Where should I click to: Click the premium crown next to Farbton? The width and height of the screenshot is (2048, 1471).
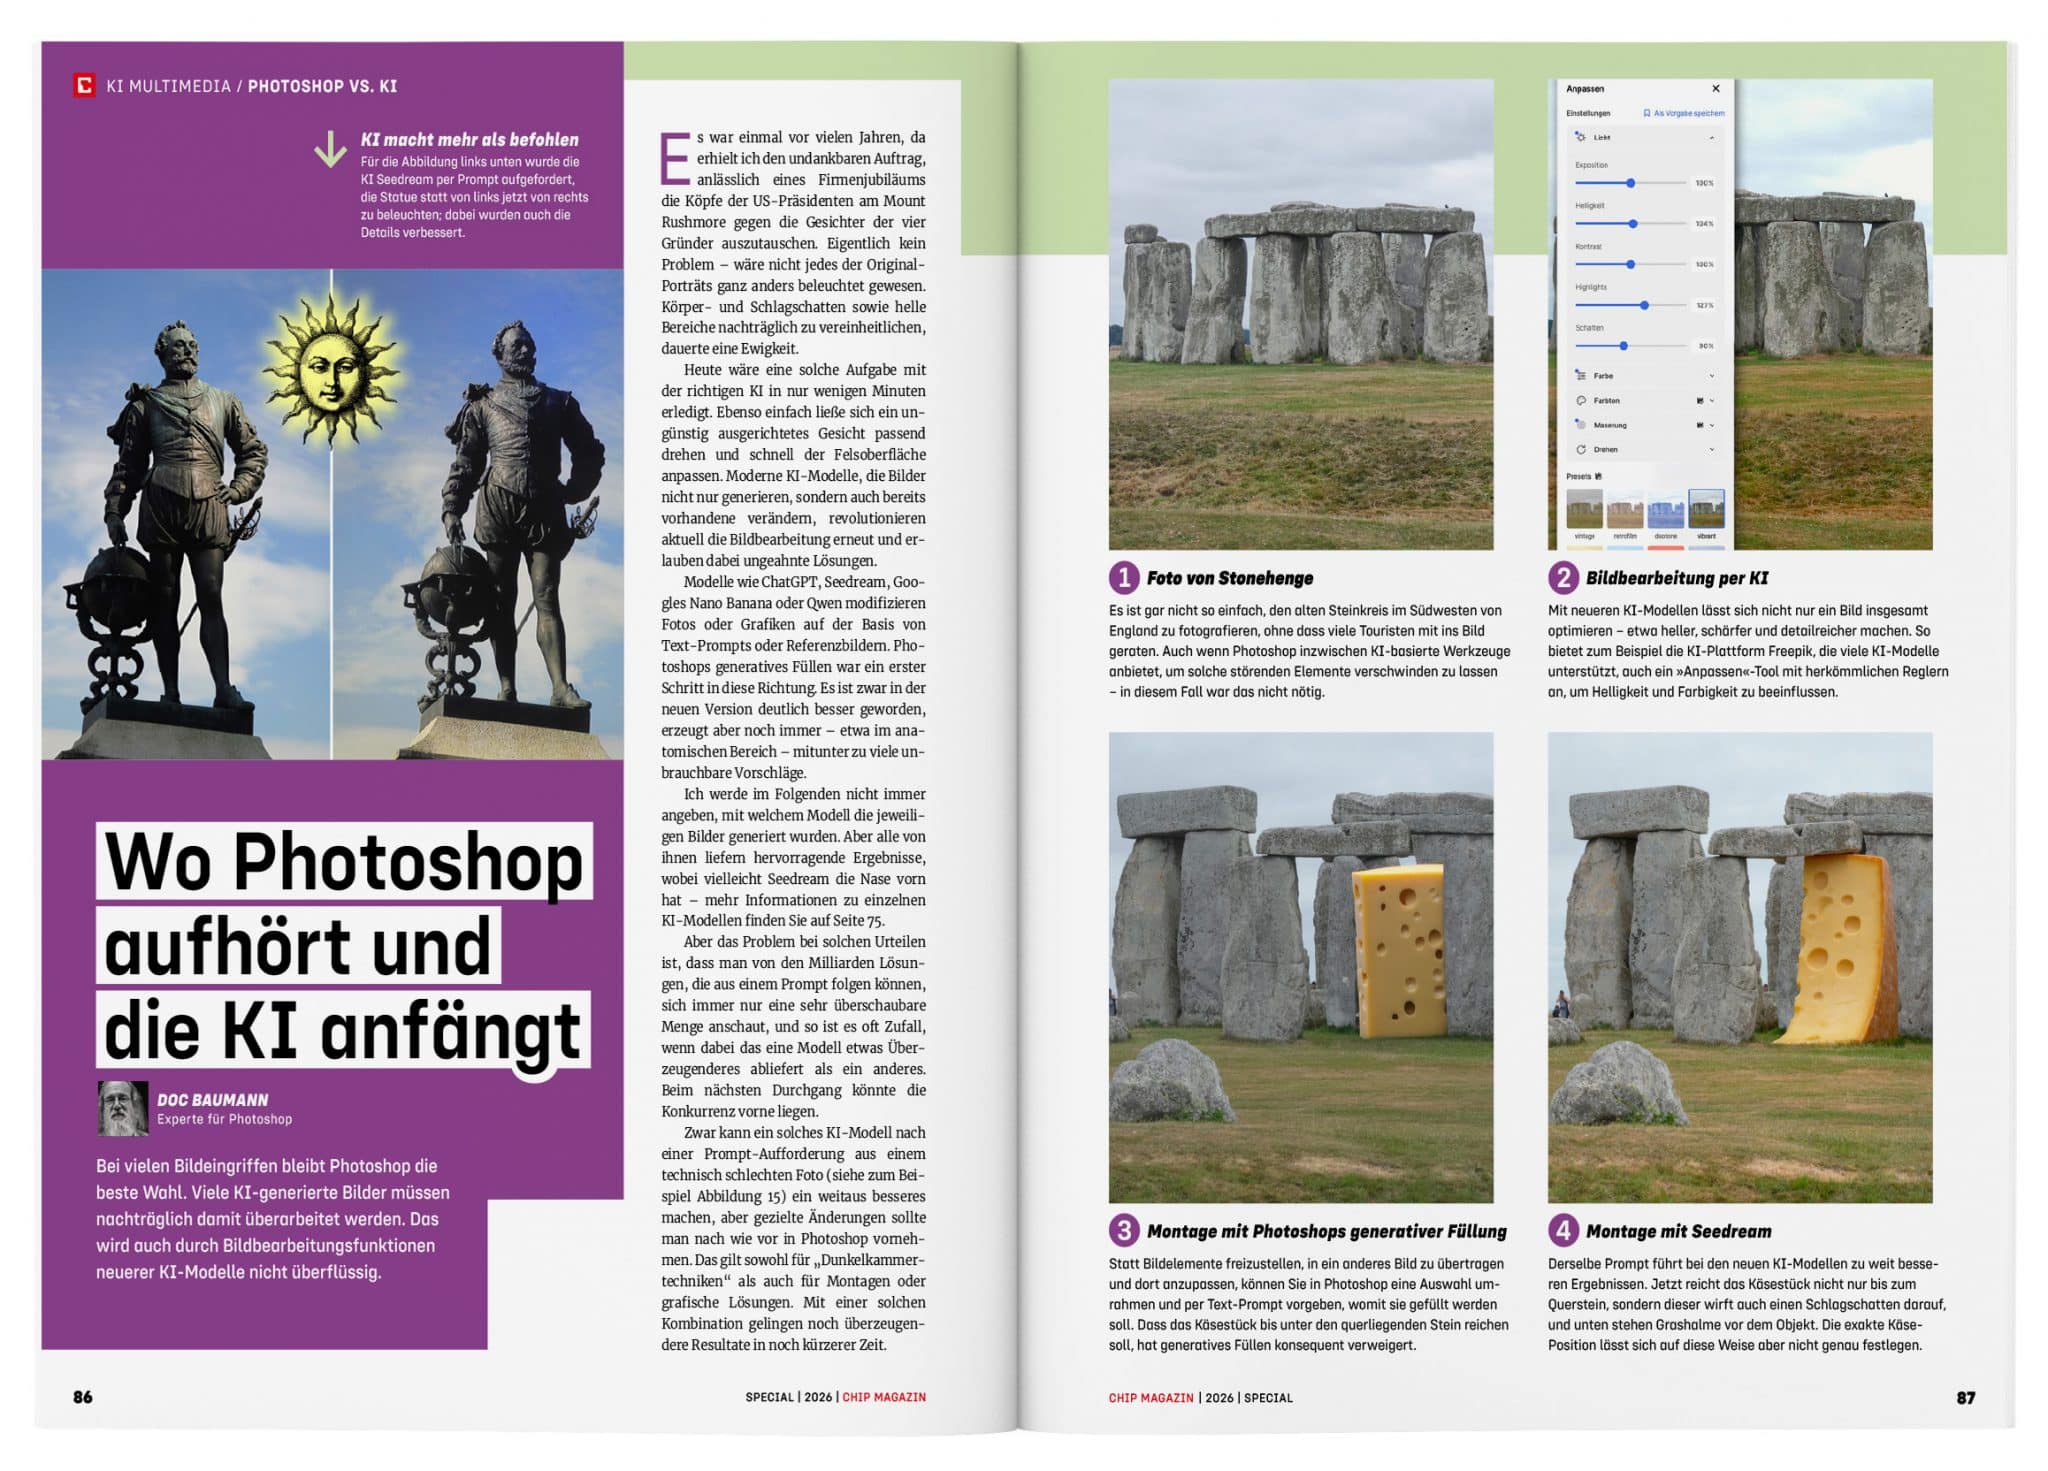(x=1700, y=400)
